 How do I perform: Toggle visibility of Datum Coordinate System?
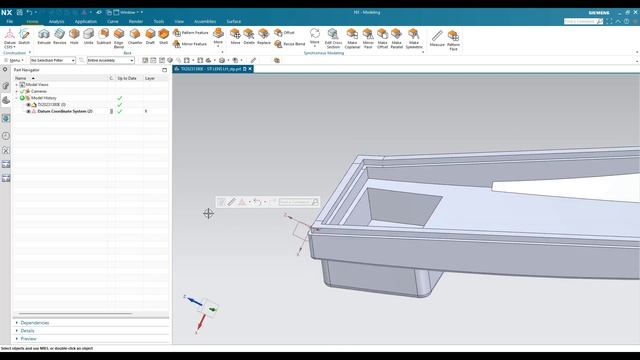tap(29, 111)
